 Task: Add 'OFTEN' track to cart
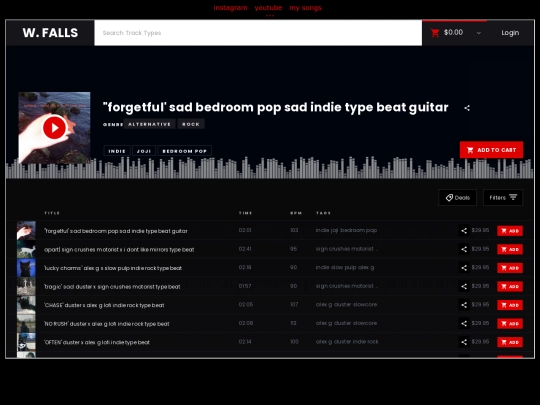[x=510, y=342]
